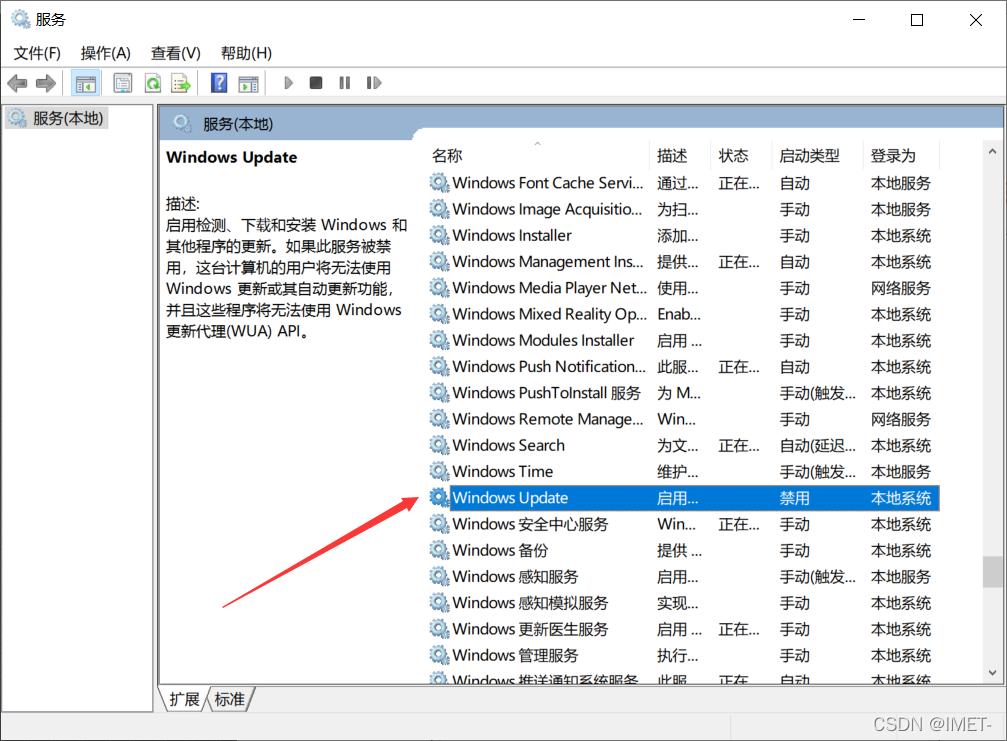Click the Enab... description of Windows Mixed Reality
This screenshot has height=741, width=1007.
click(x=679, y=314)
